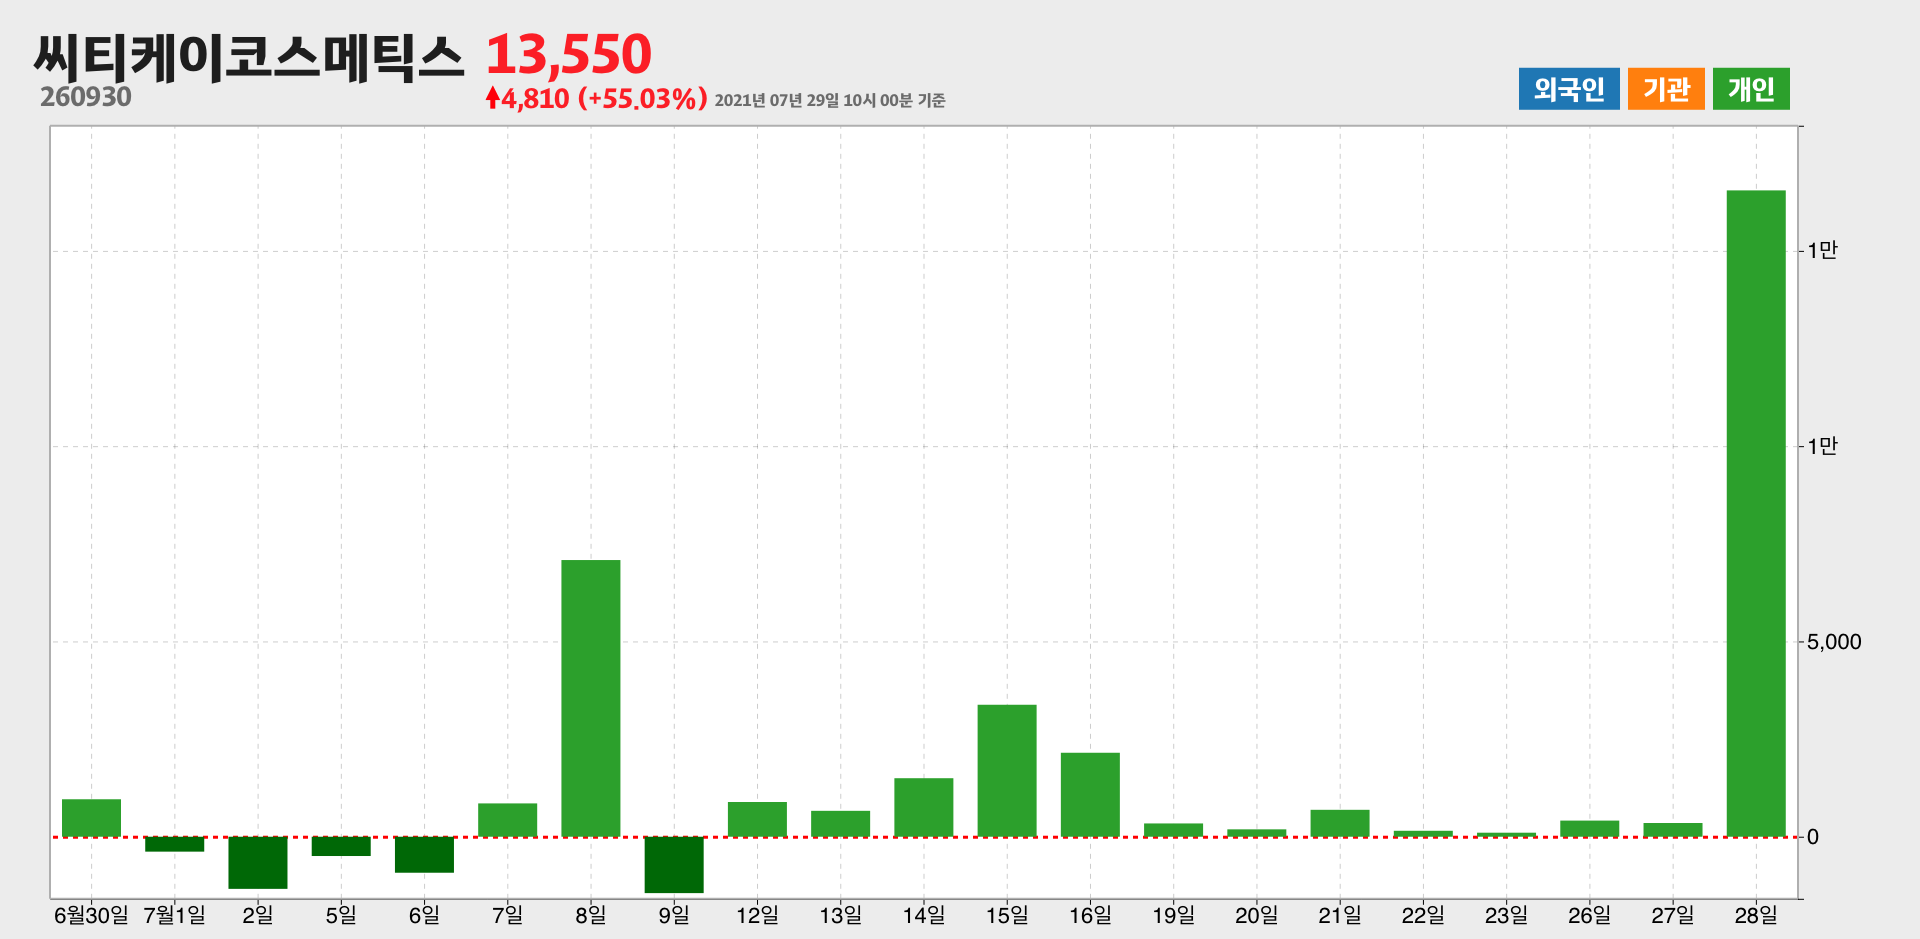Screen dimensions: 1920x939
Task: Click the x-axis label 8일
Action: point(591,915)
